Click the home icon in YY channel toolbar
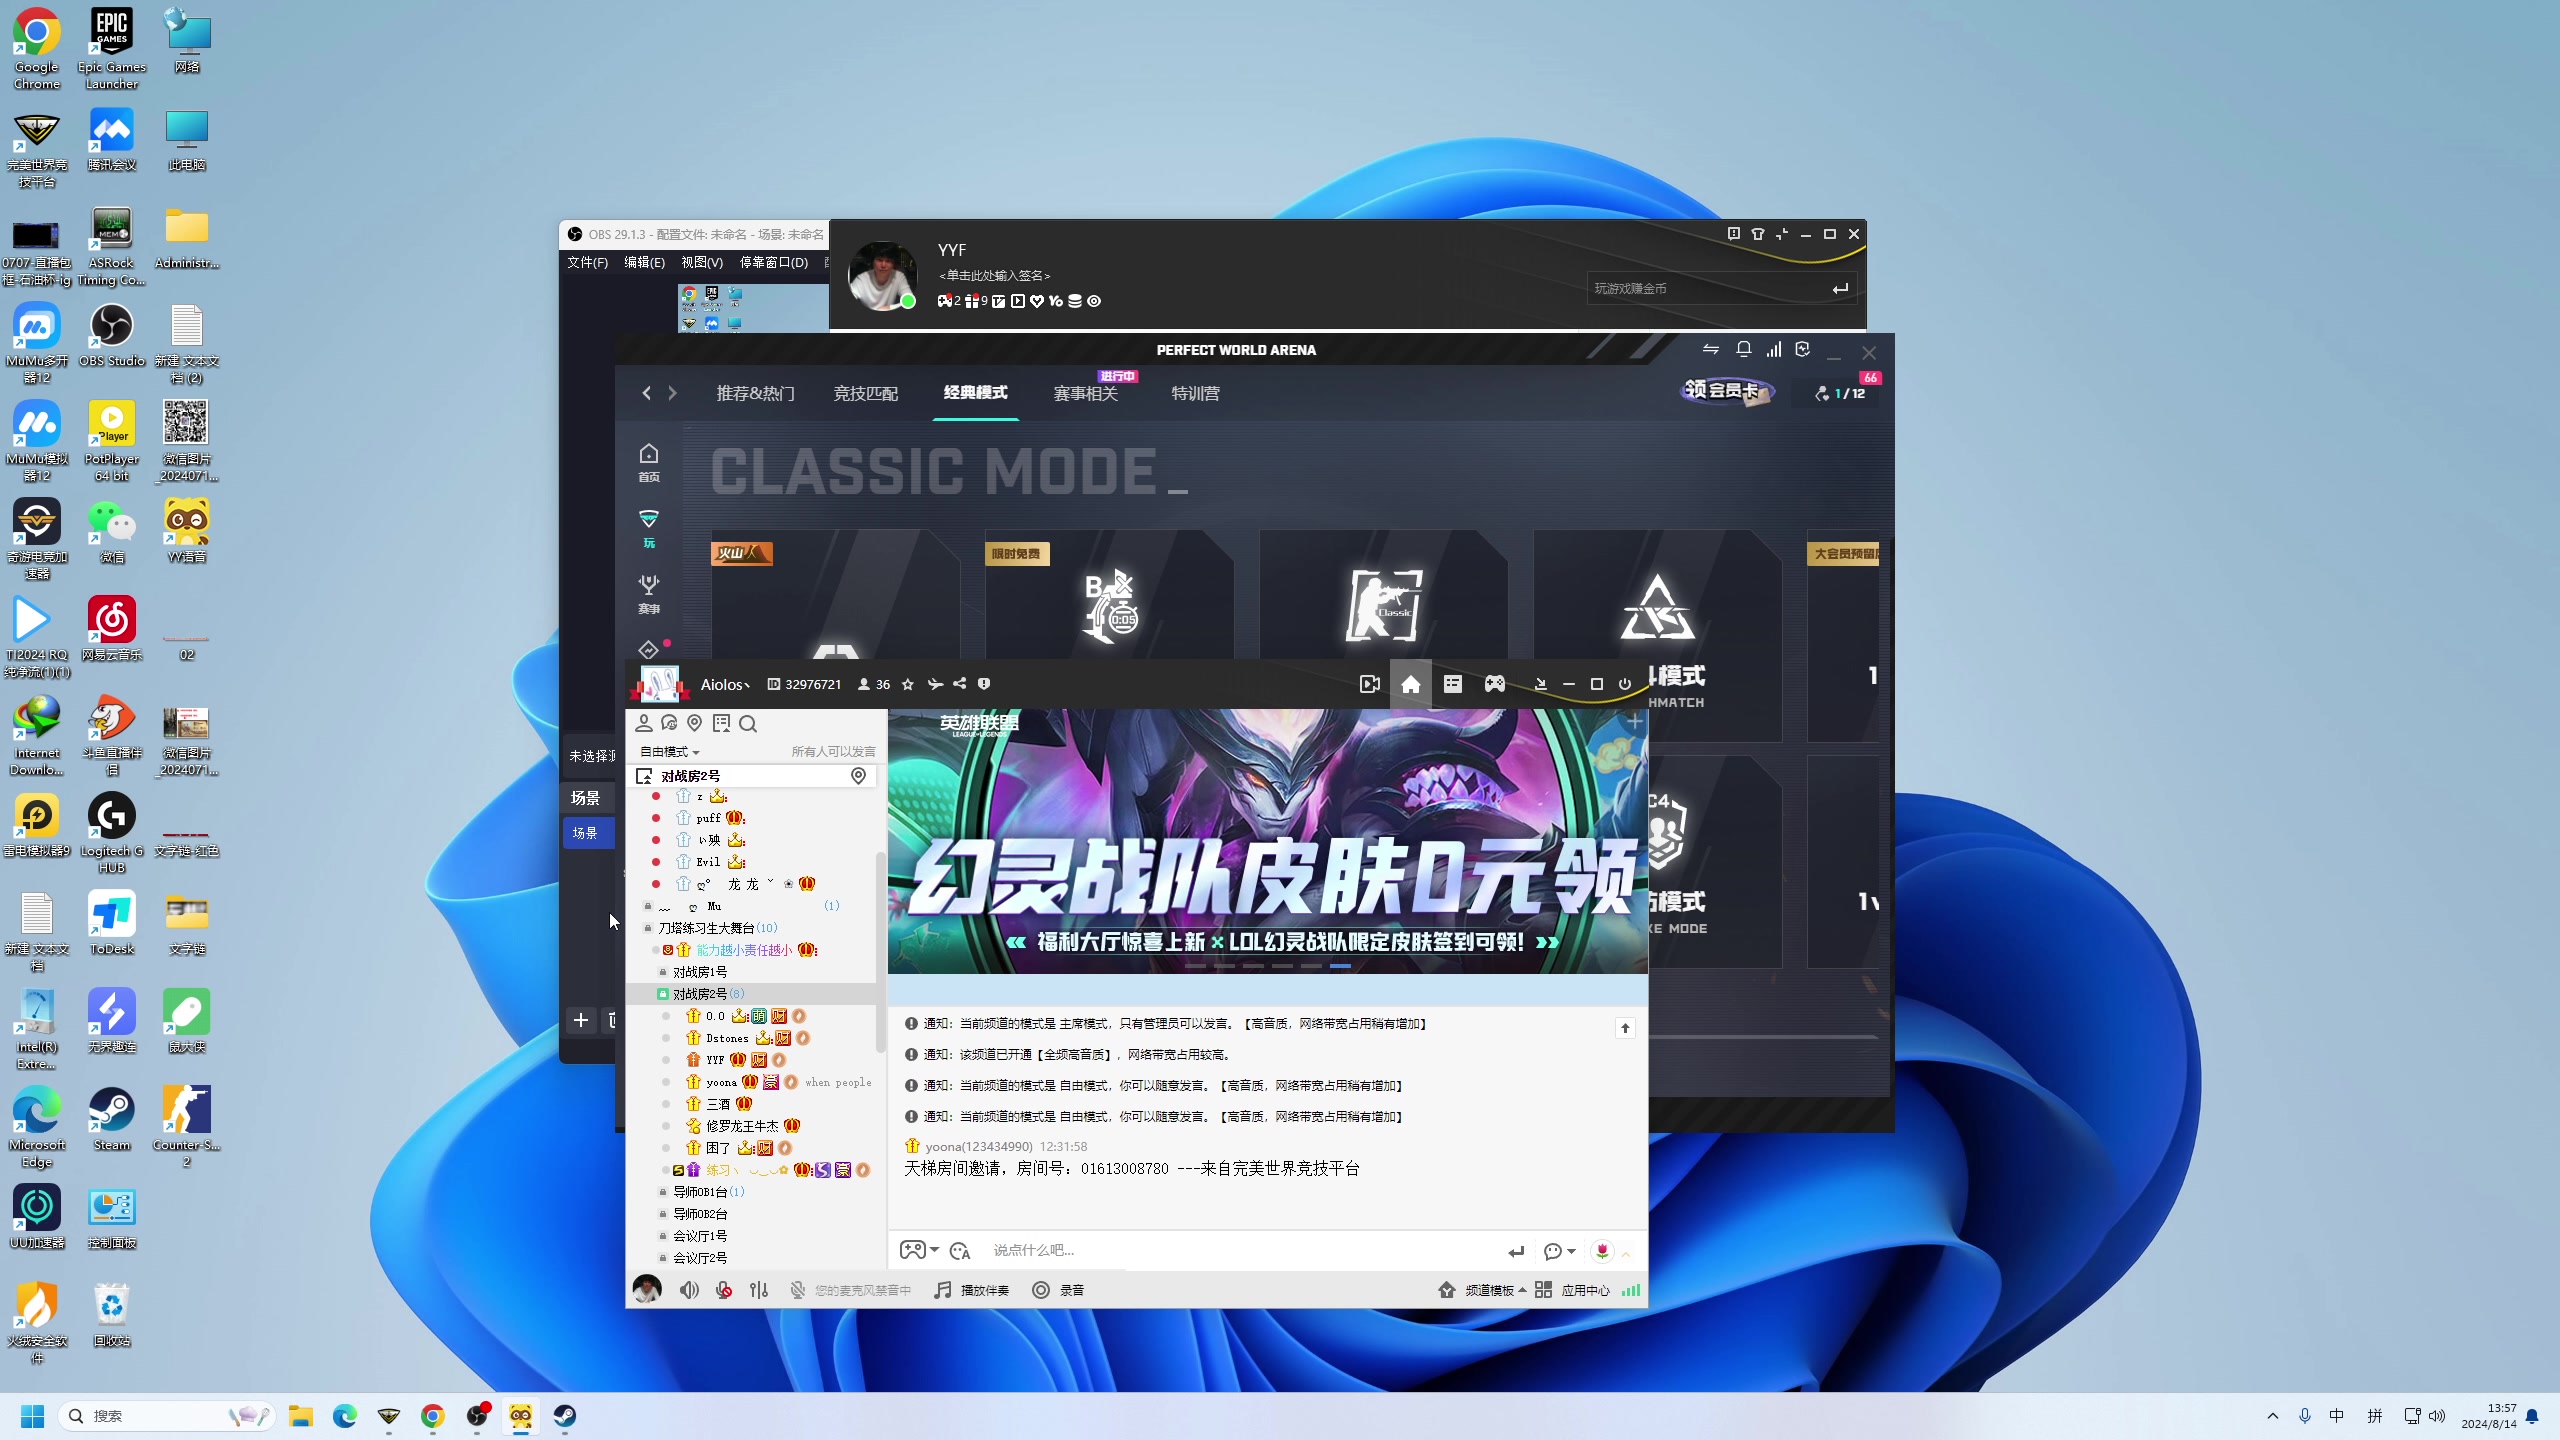The width and height of the screenshot is (2560, 1440). (1410, 684)
